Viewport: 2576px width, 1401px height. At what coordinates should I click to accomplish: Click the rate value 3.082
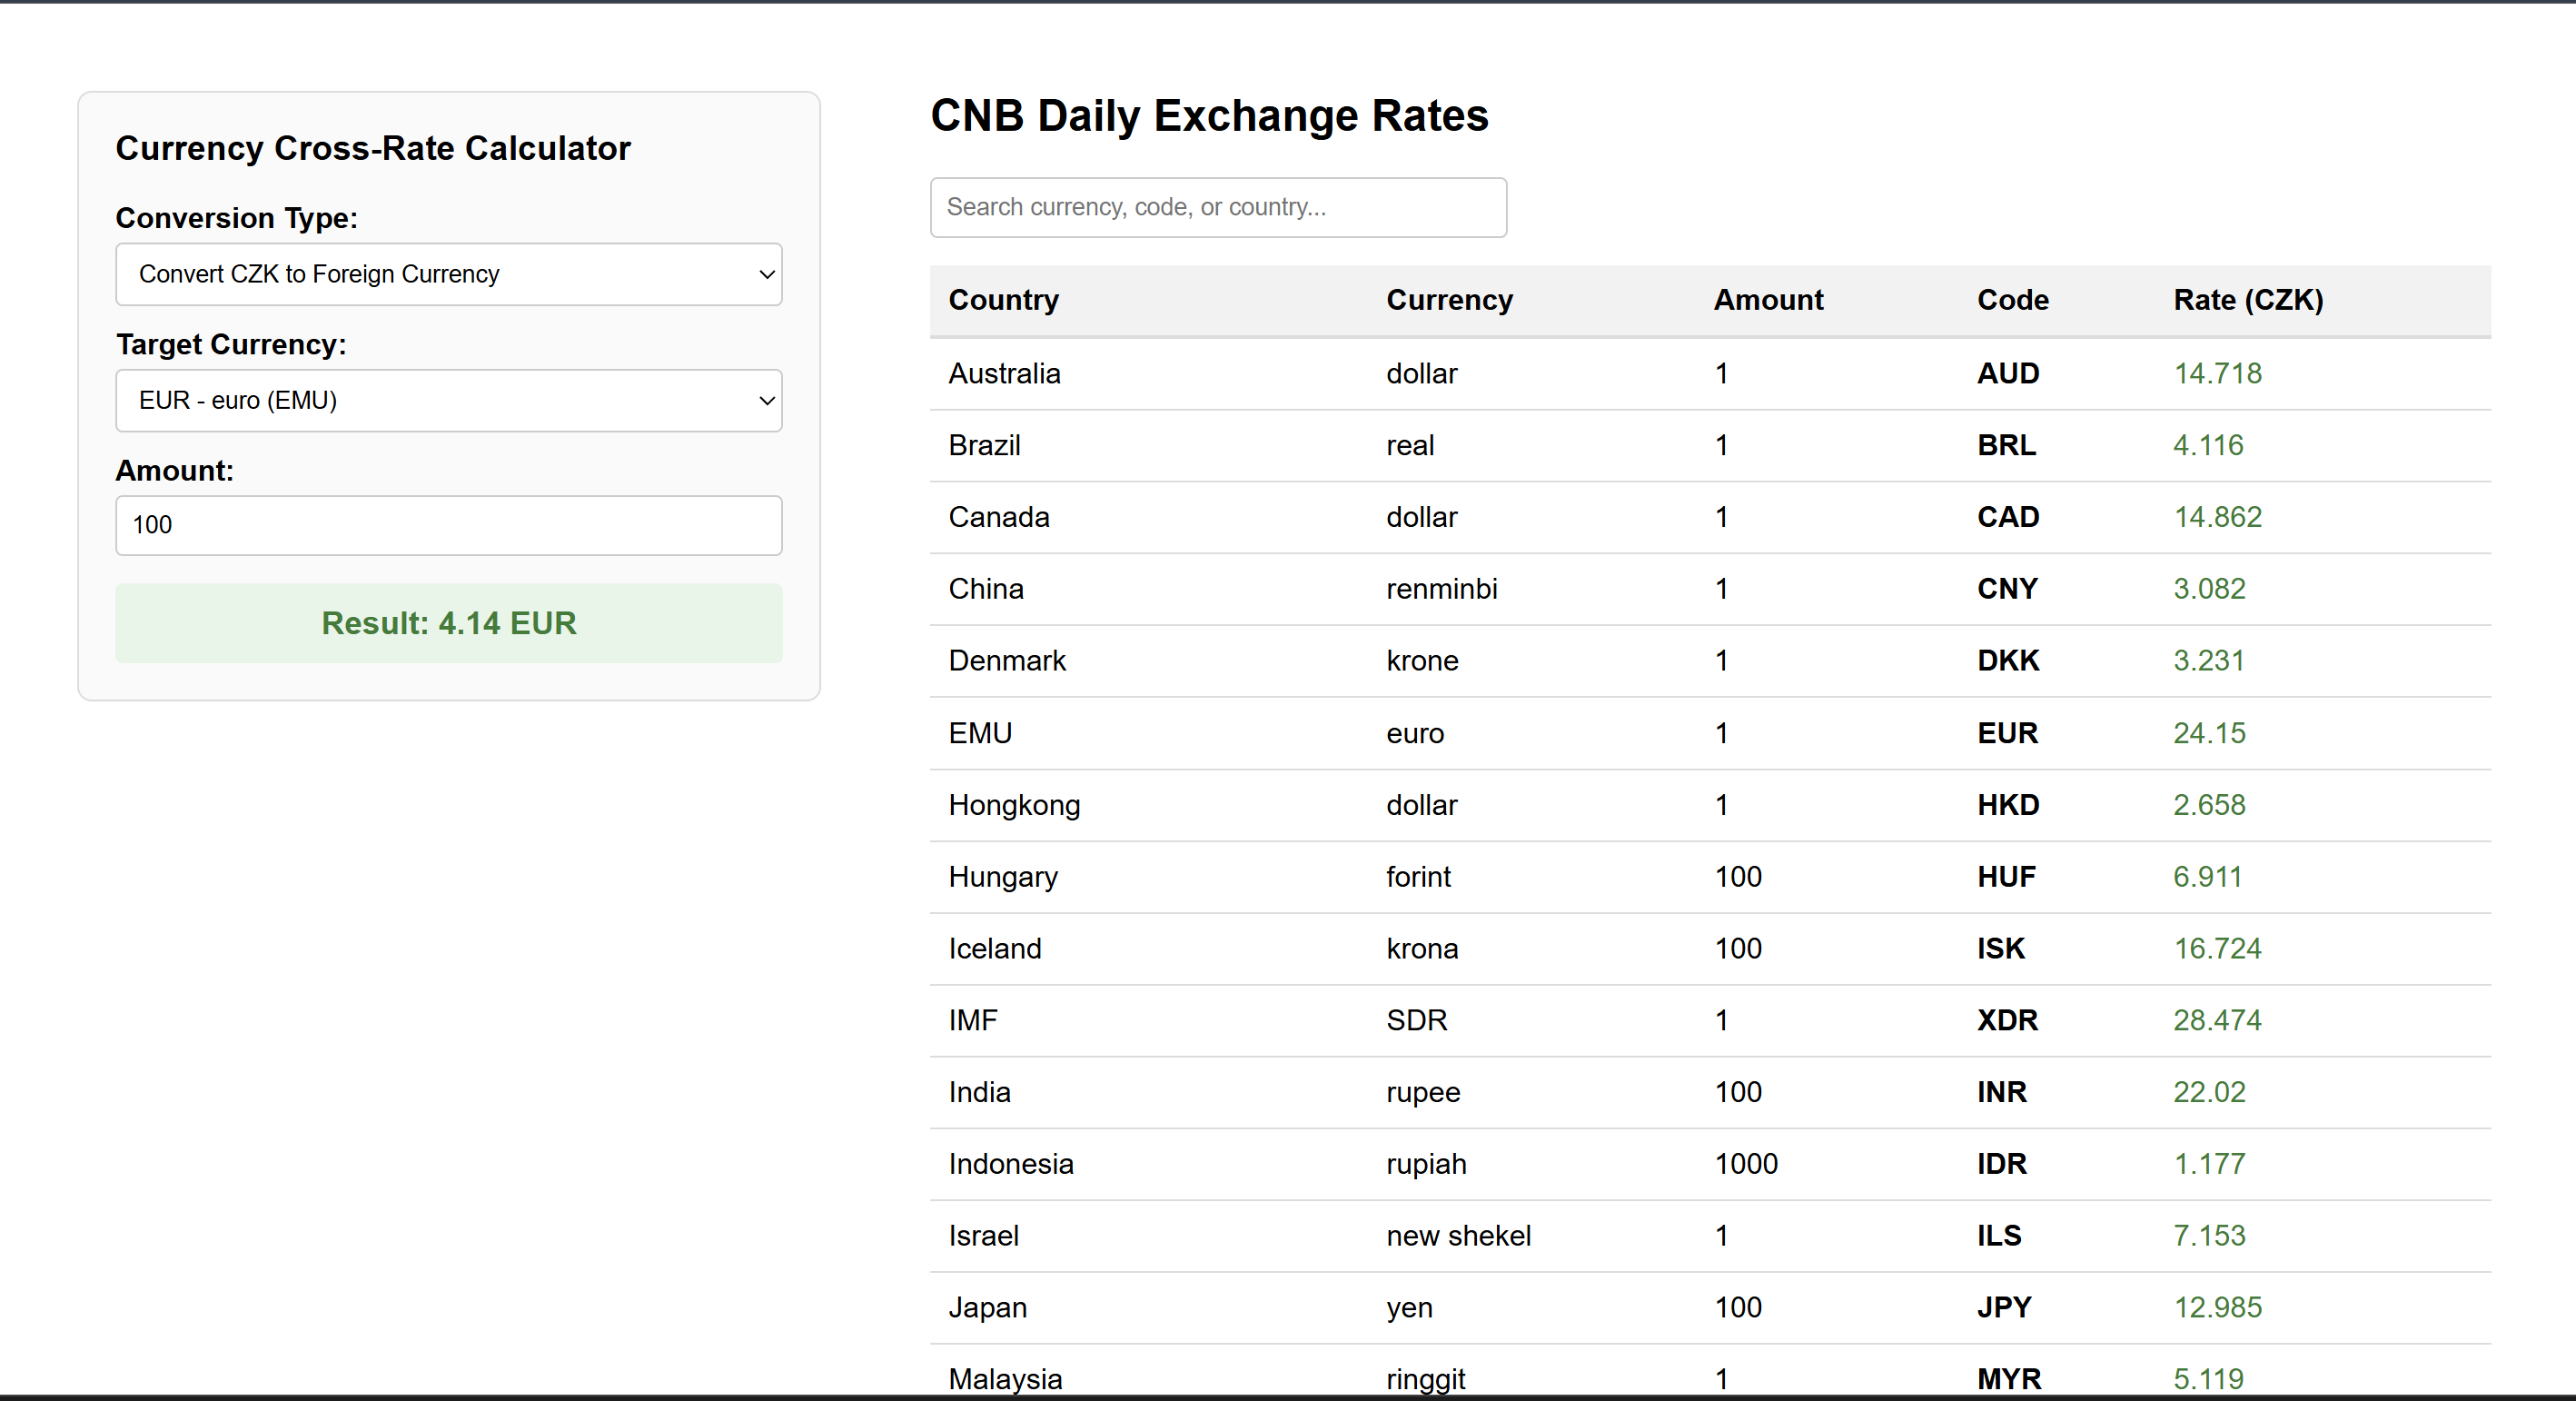click(2209, 589)
